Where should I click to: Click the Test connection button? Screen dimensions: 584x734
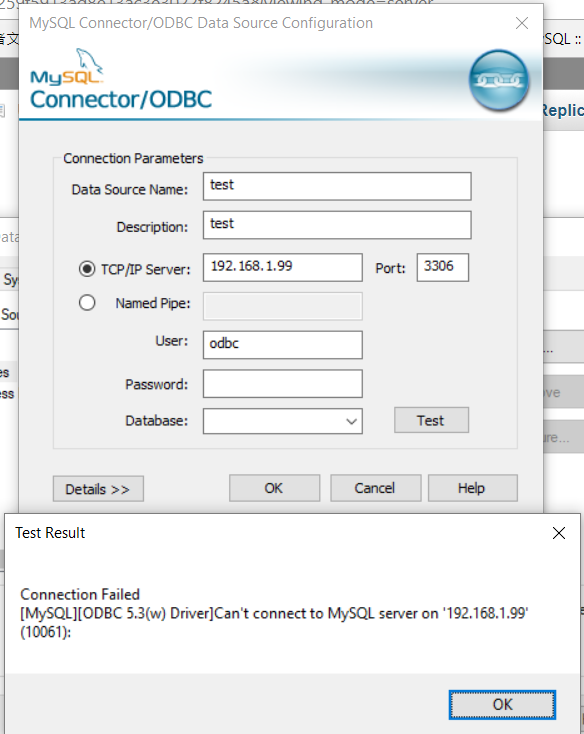click(x=431, y=420)
